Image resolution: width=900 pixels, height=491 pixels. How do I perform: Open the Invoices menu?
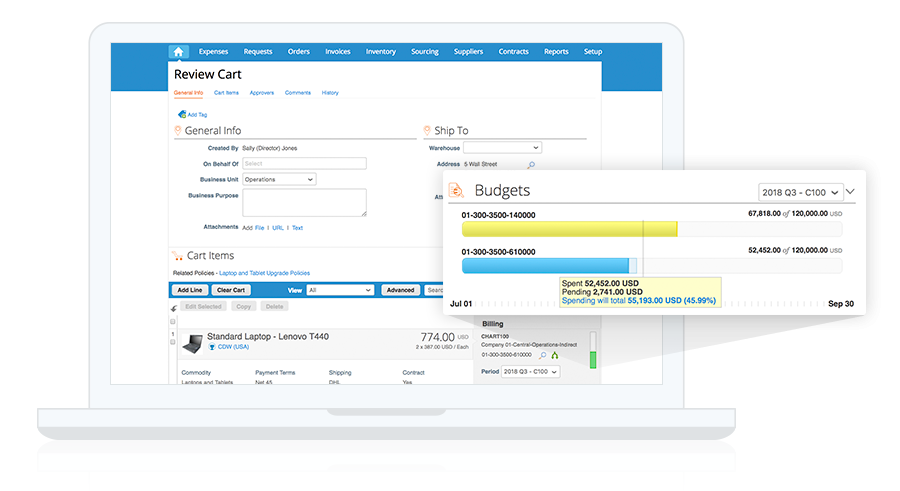(338, 52)
